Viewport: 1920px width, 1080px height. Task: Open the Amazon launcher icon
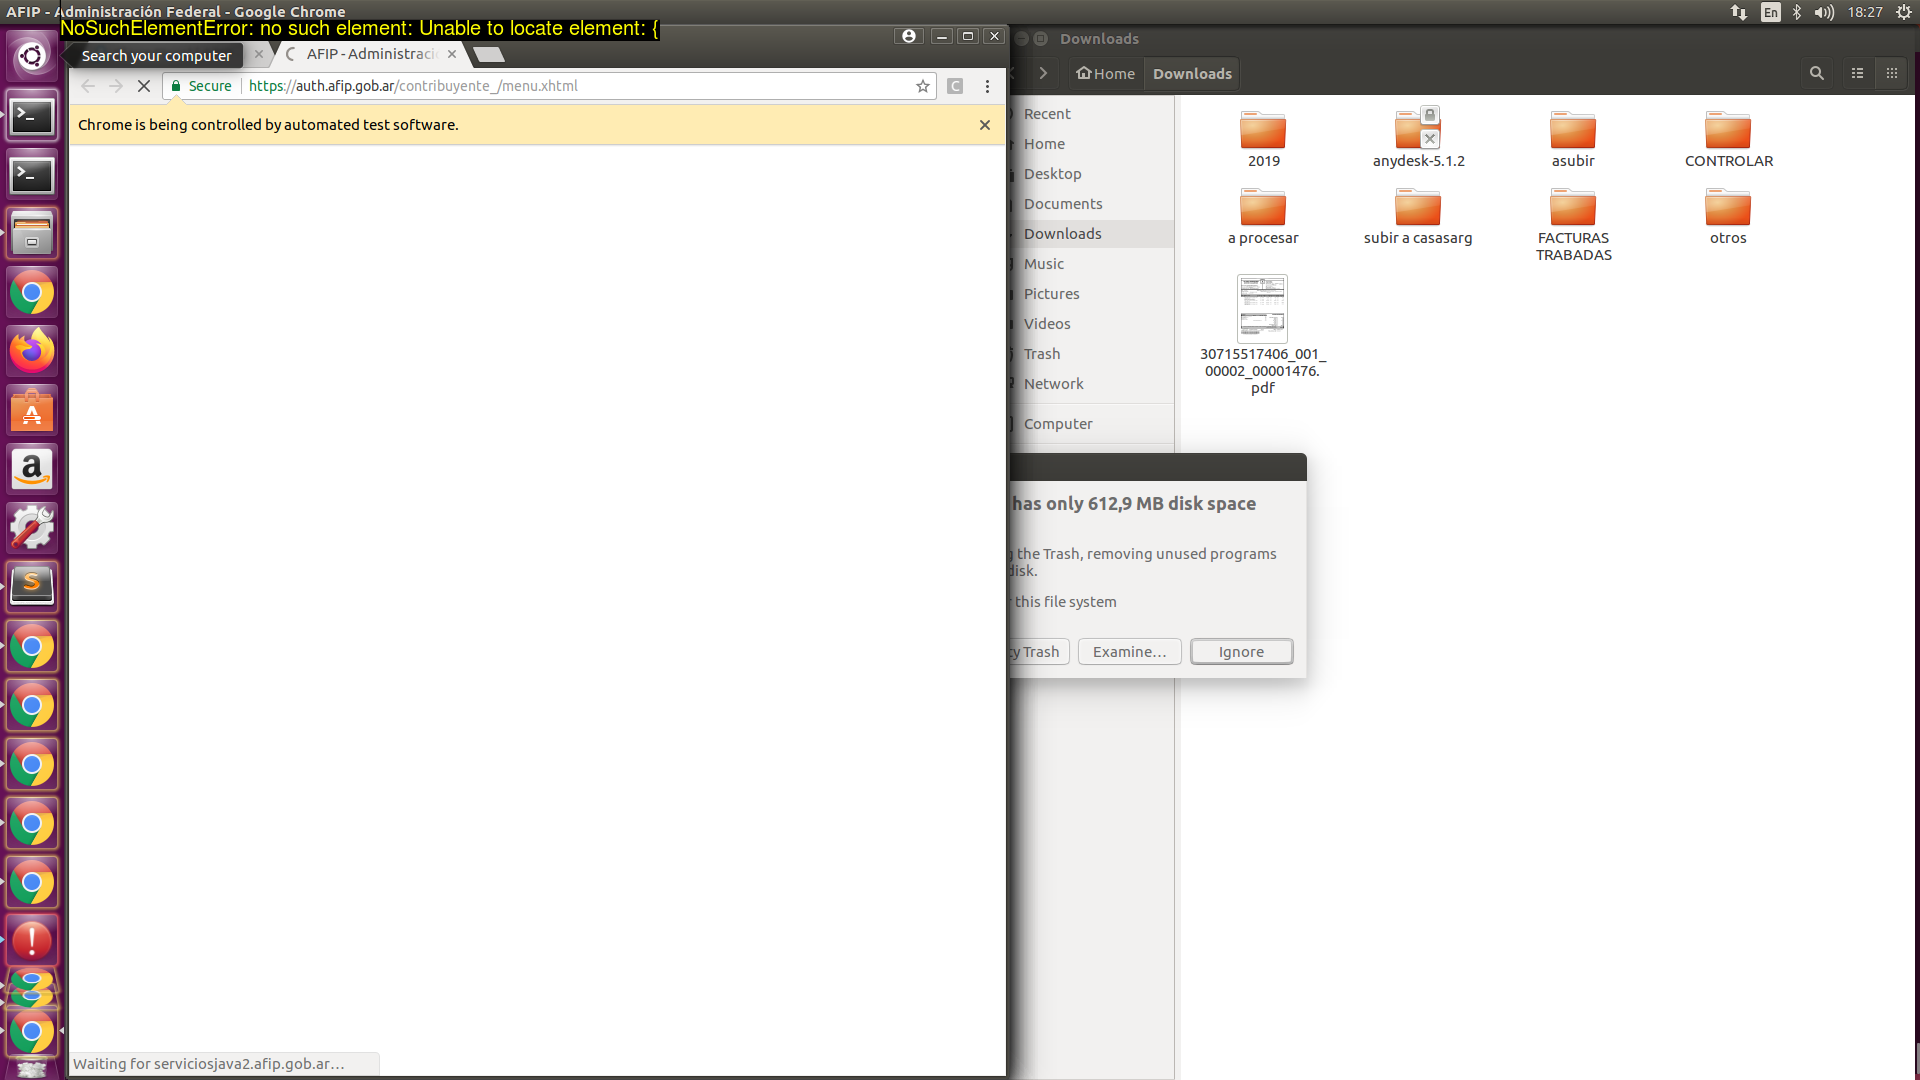[x=32, y=470]
